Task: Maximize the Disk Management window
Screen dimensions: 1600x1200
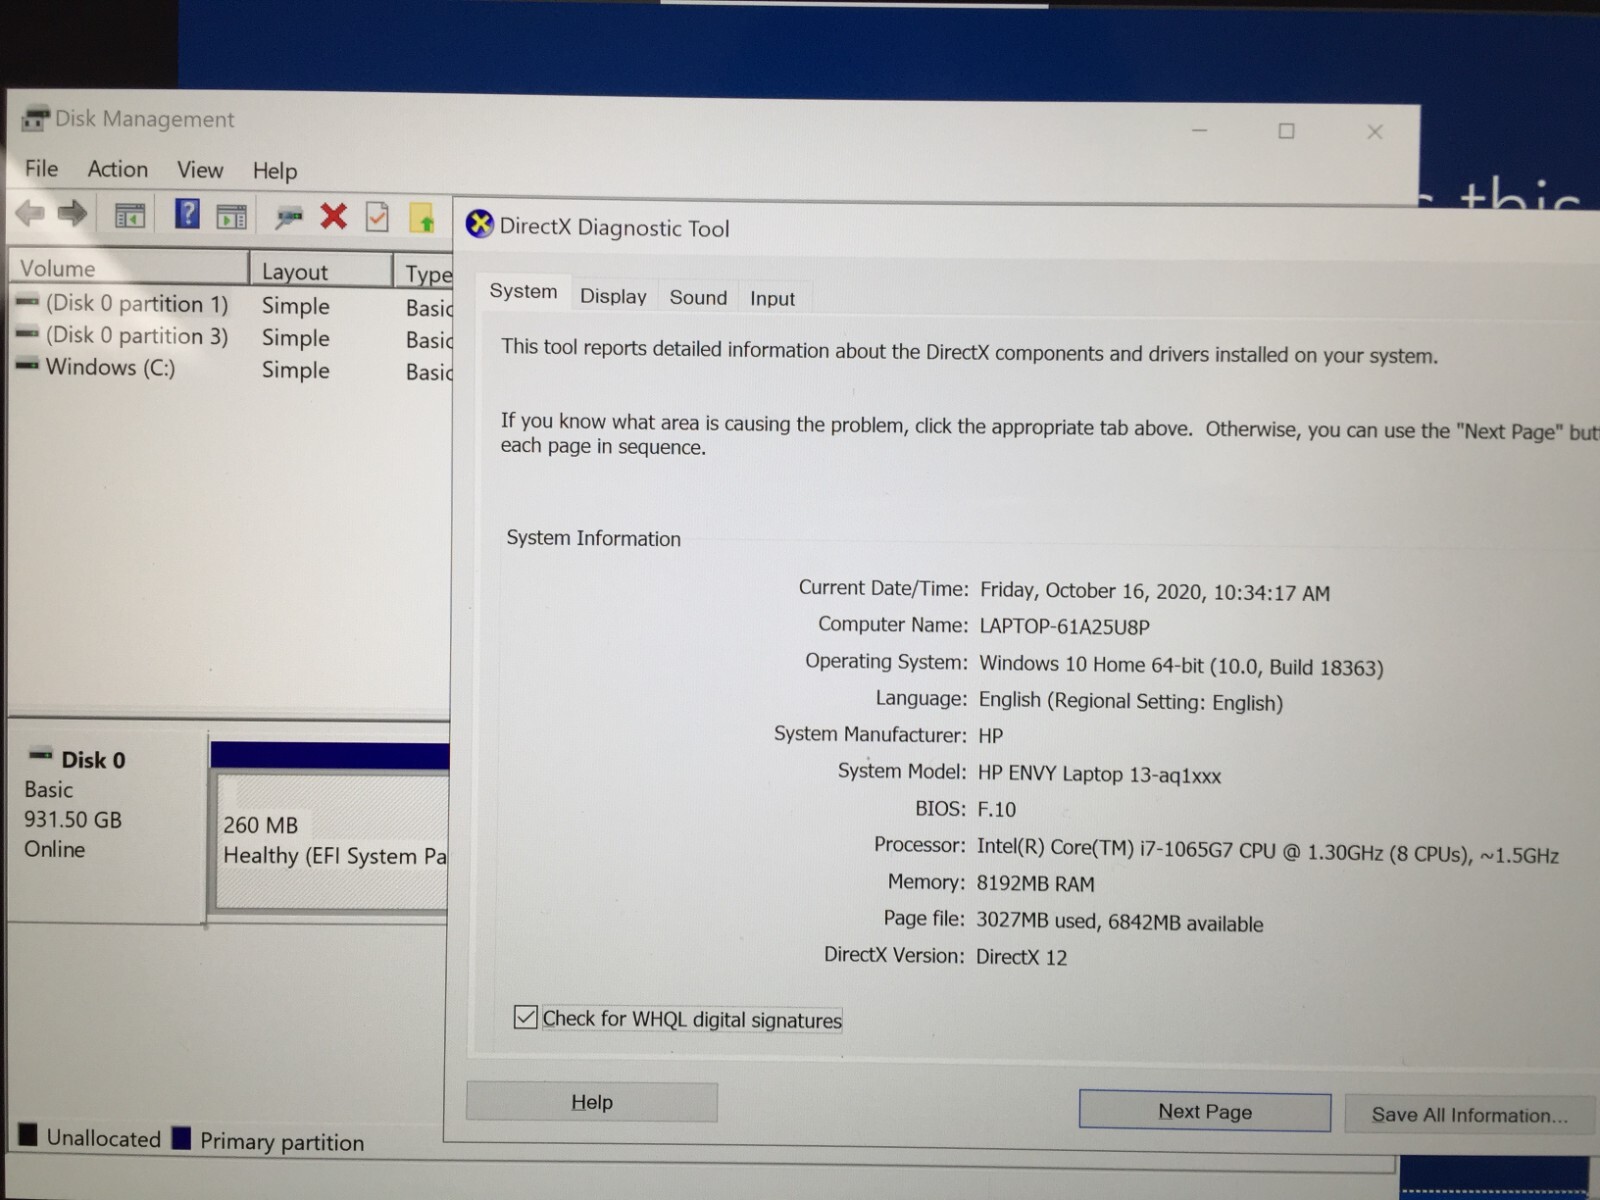Action: [x=1287, y=131]
